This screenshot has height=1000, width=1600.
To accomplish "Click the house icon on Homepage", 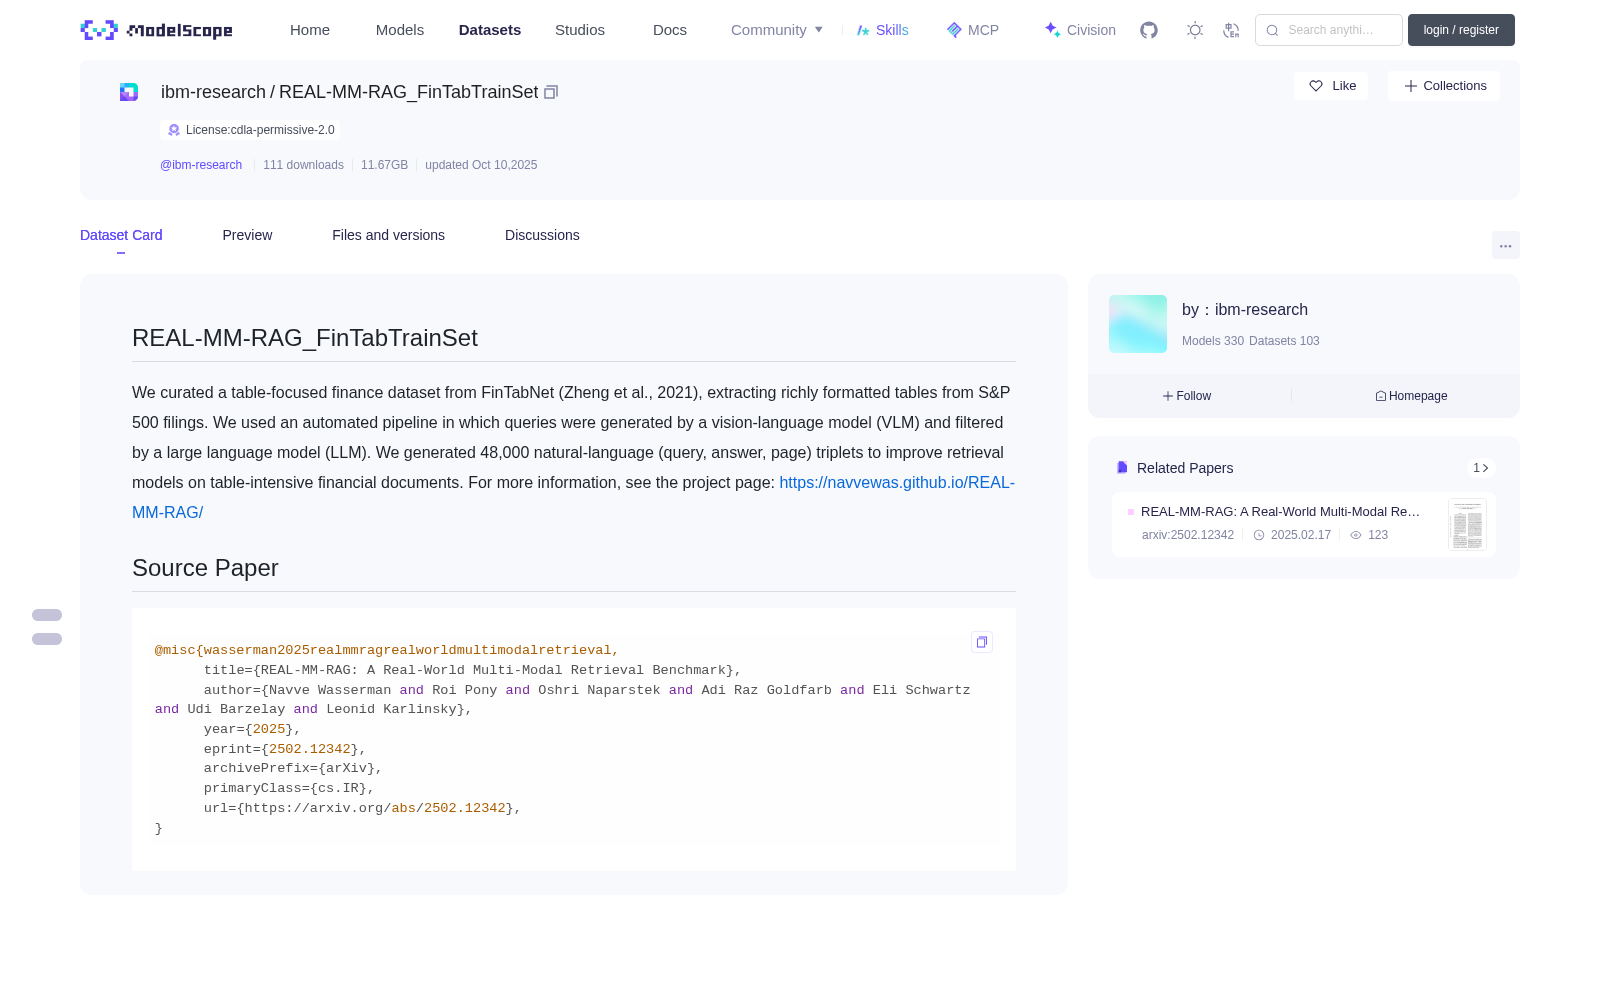I will (1381, 396).
